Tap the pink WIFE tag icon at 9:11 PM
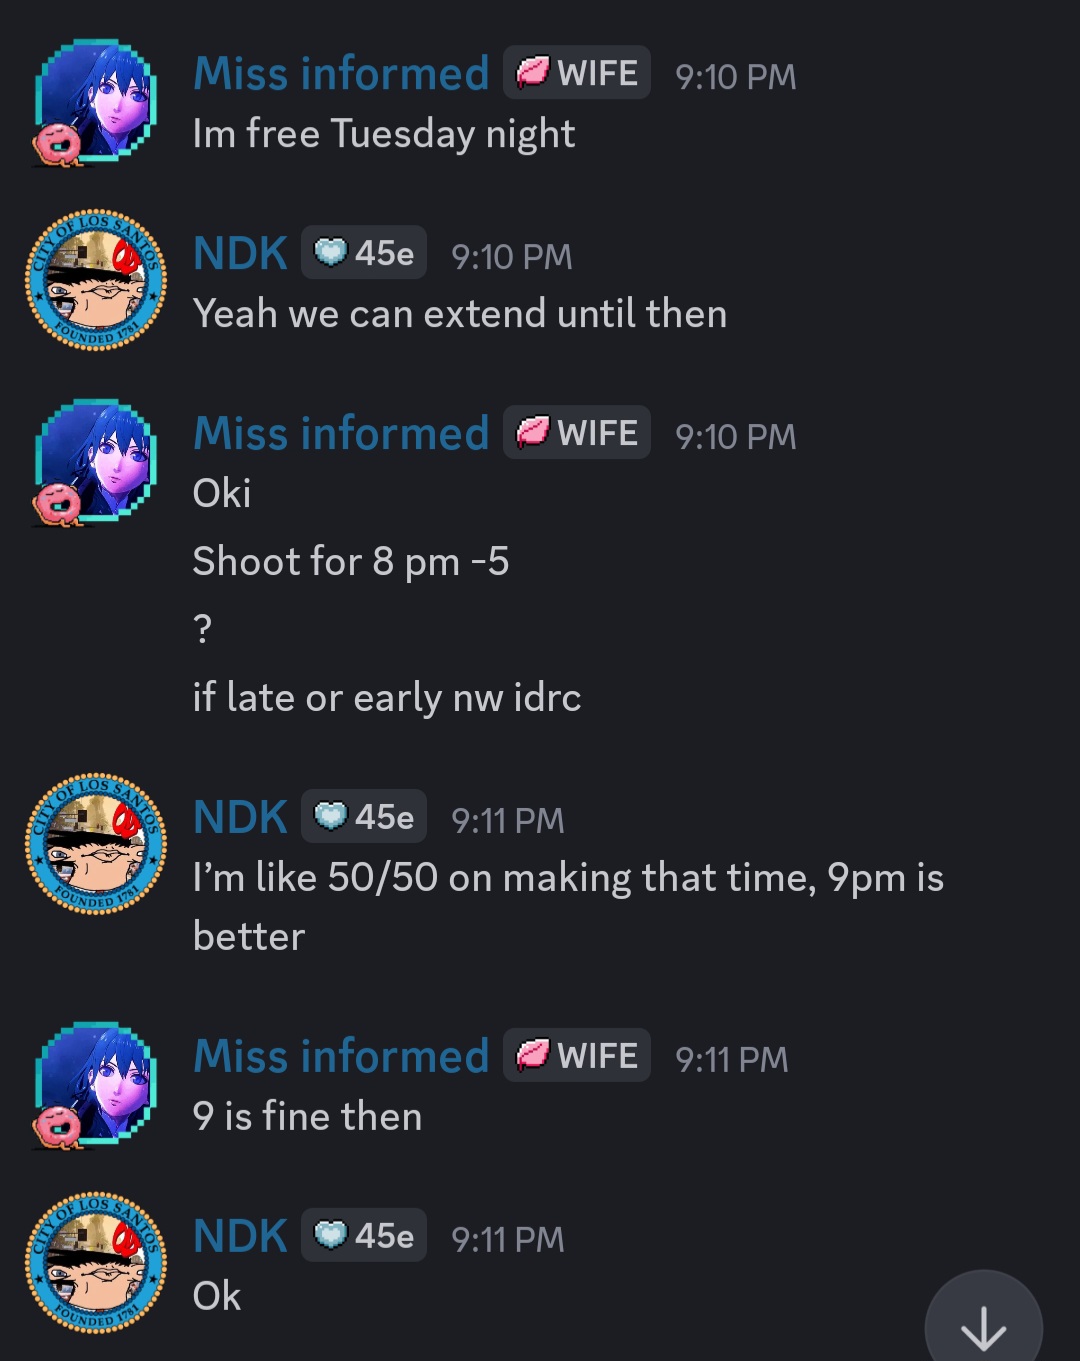This screenshot has height=1361, width=1080. point(533,1054)
